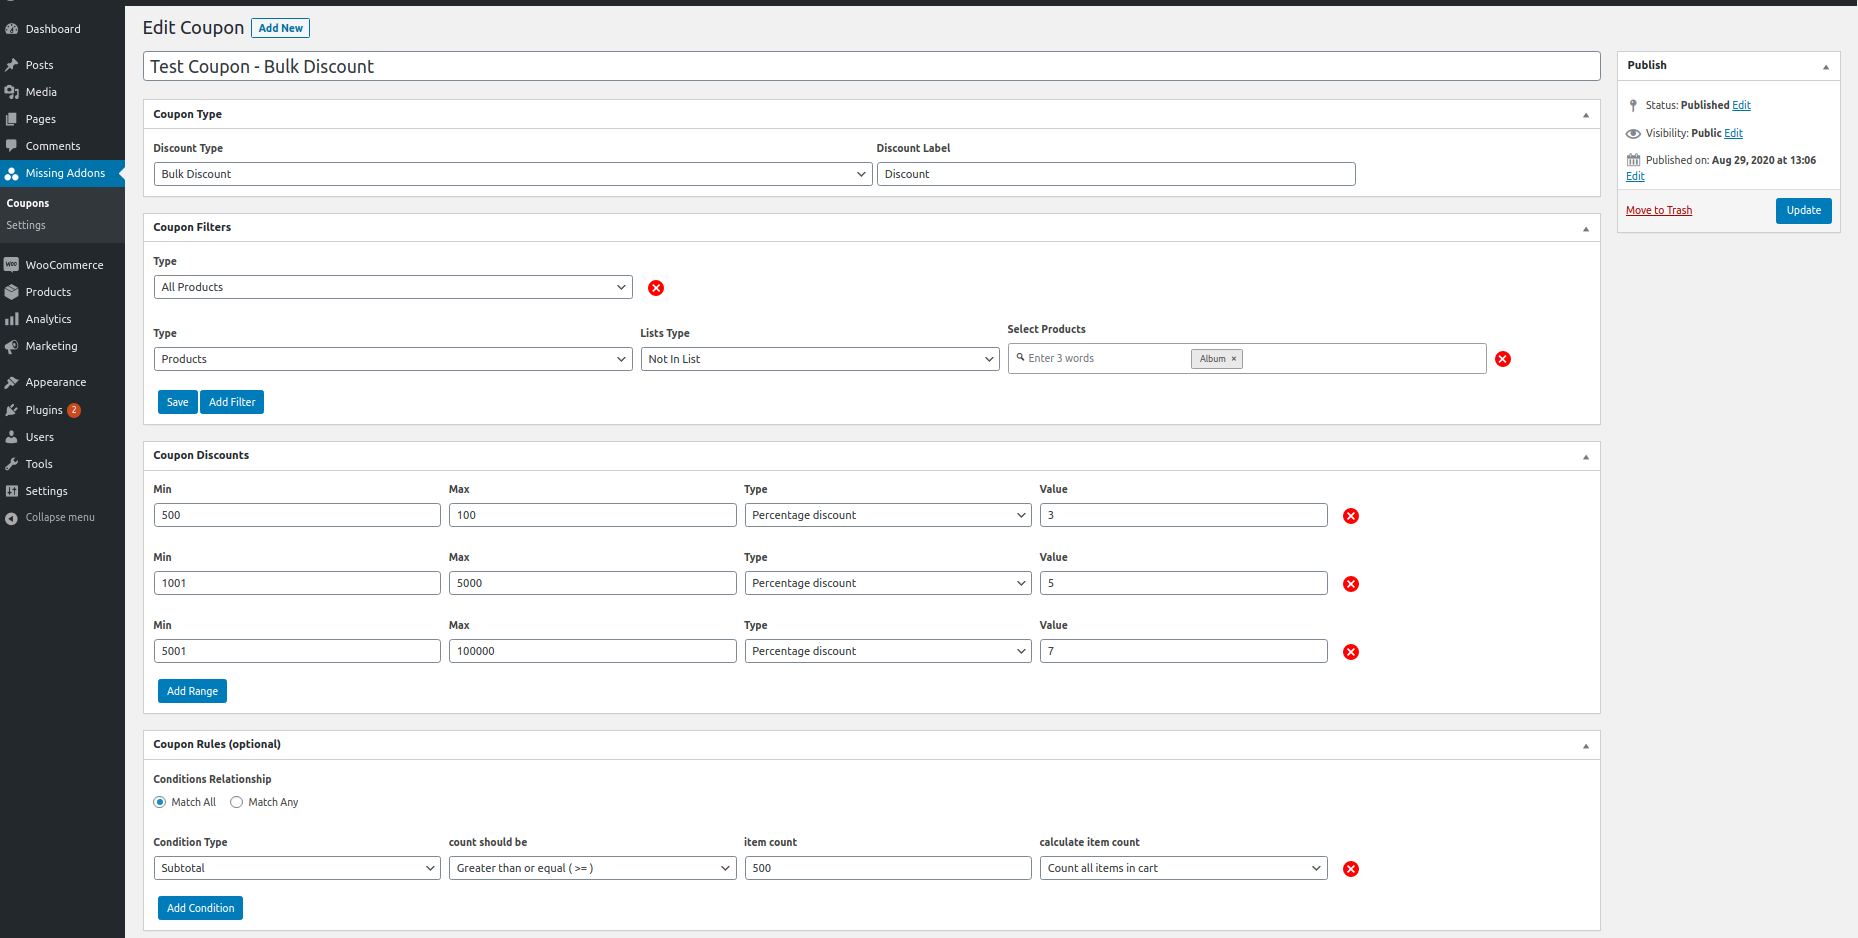Click the sidebar Settings sliders icon
1858x938 pixels.
click(12, 491)
